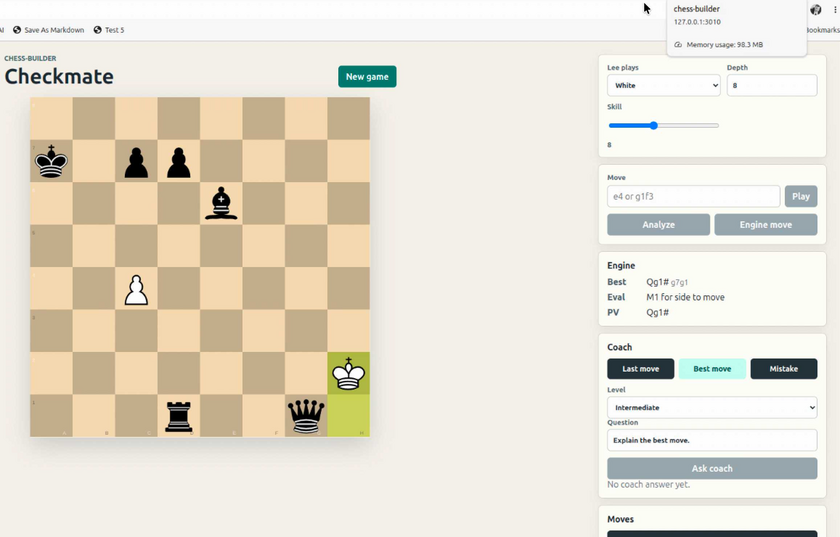Open the Level Intermediate dropdown
The width and height of the screenshot is (840, 537).
click(712, 407)
